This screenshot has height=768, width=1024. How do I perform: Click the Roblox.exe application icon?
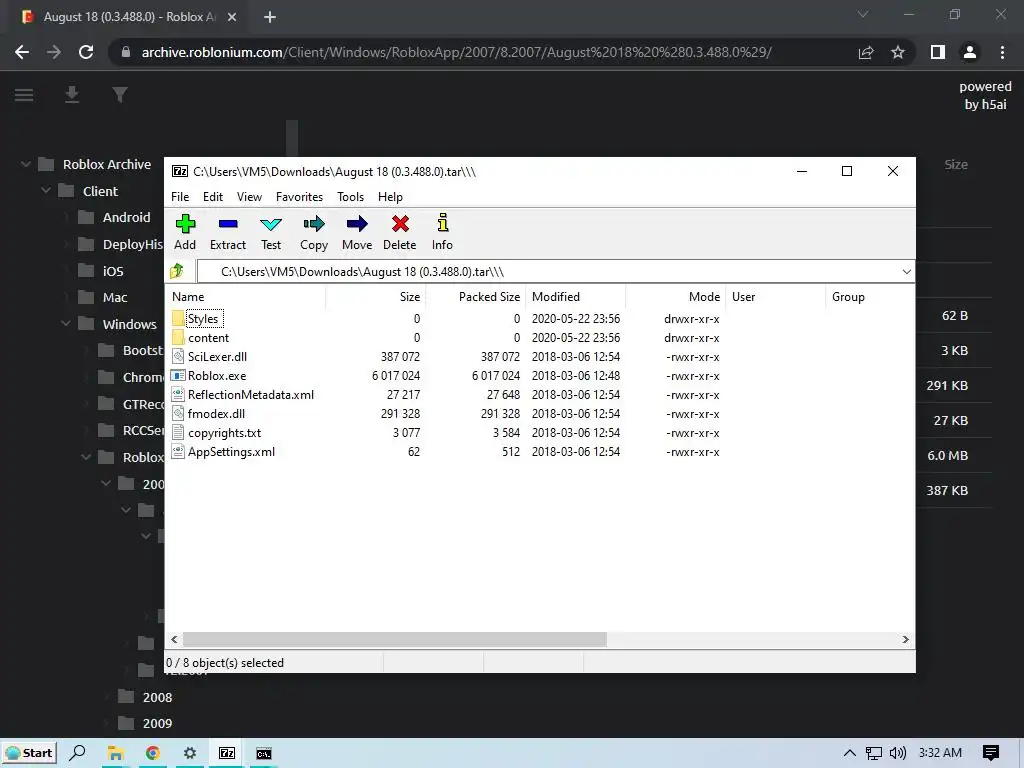178,376
